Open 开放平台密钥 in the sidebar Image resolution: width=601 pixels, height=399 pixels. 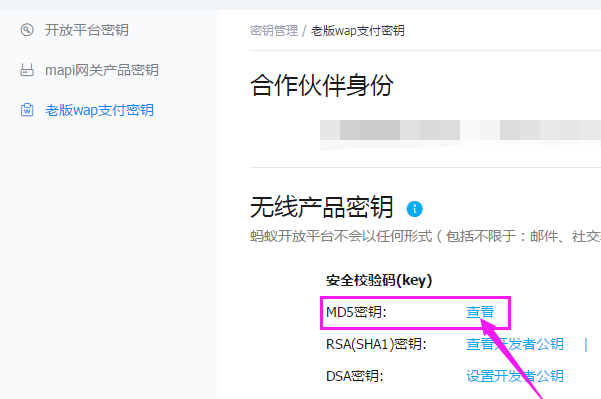tap(87, 30)
